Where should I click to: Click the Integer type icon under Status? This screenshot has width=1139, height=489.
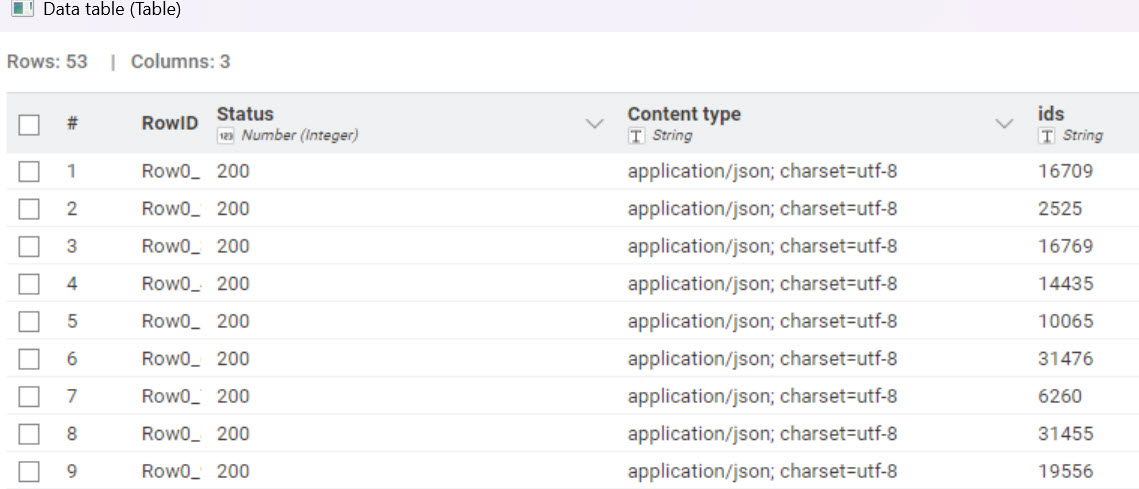pyautogui.click(x=225, y=136)
